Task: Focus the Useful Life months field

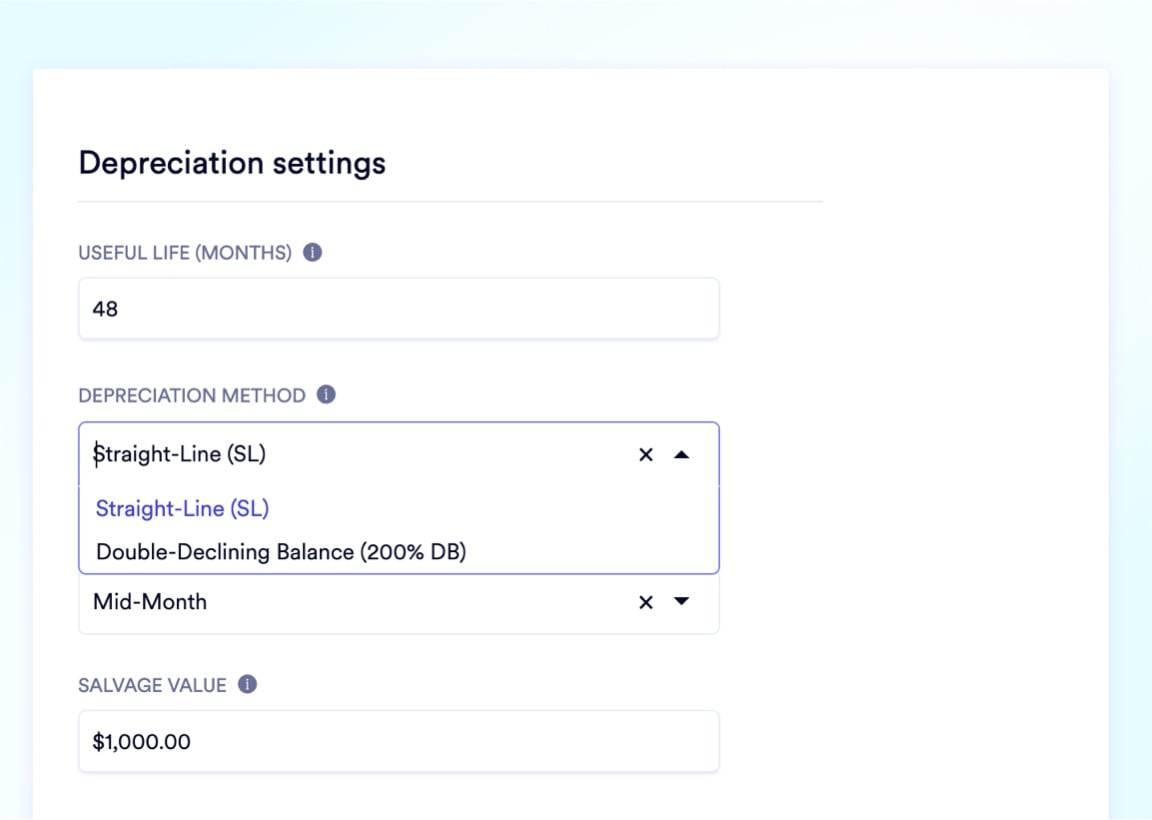Action: [x=398, y=309]
